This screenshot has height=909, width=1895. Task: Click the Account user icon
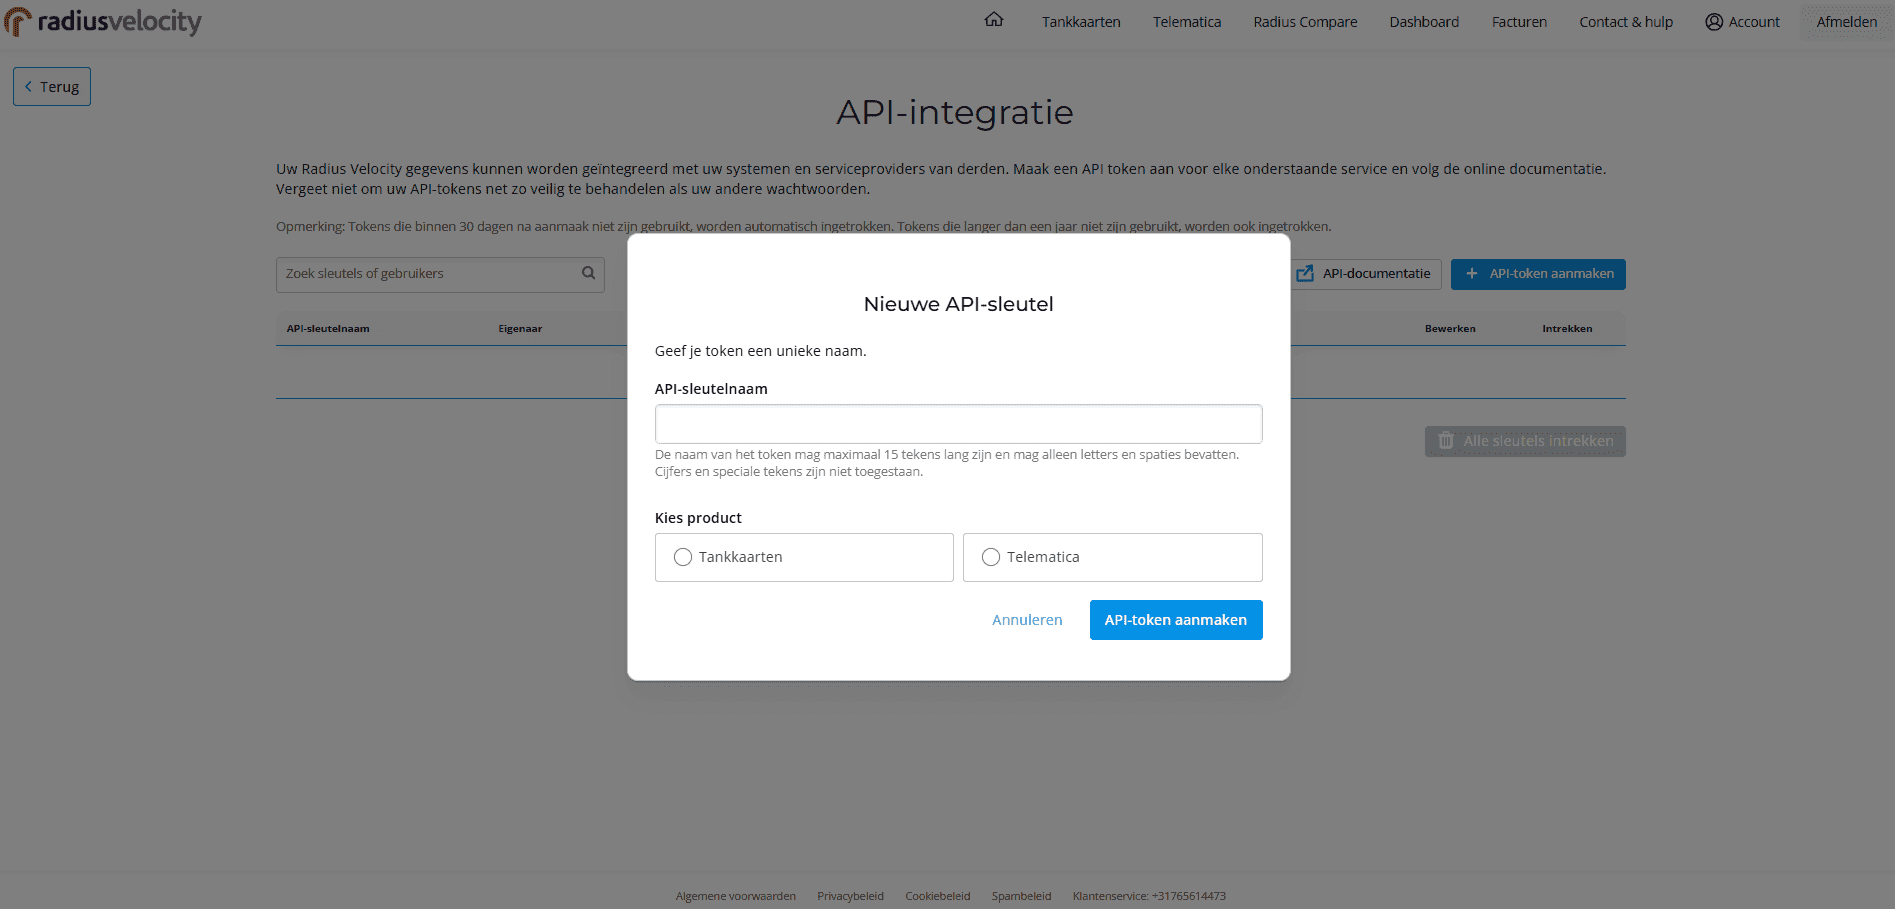coord(1714,22)
